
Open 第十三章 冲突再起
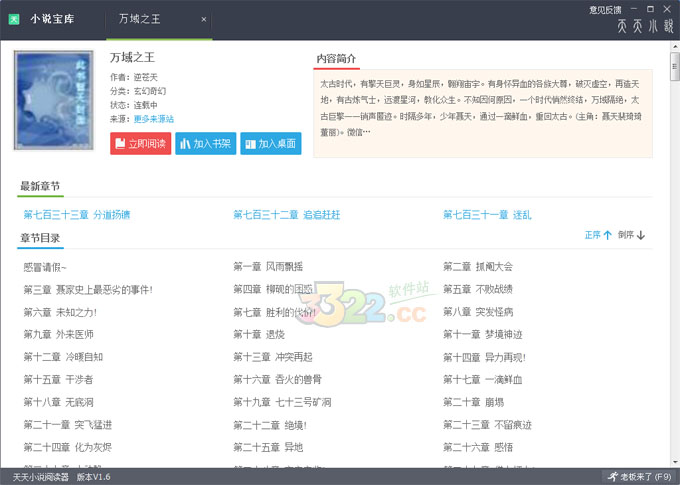(273, 357)
